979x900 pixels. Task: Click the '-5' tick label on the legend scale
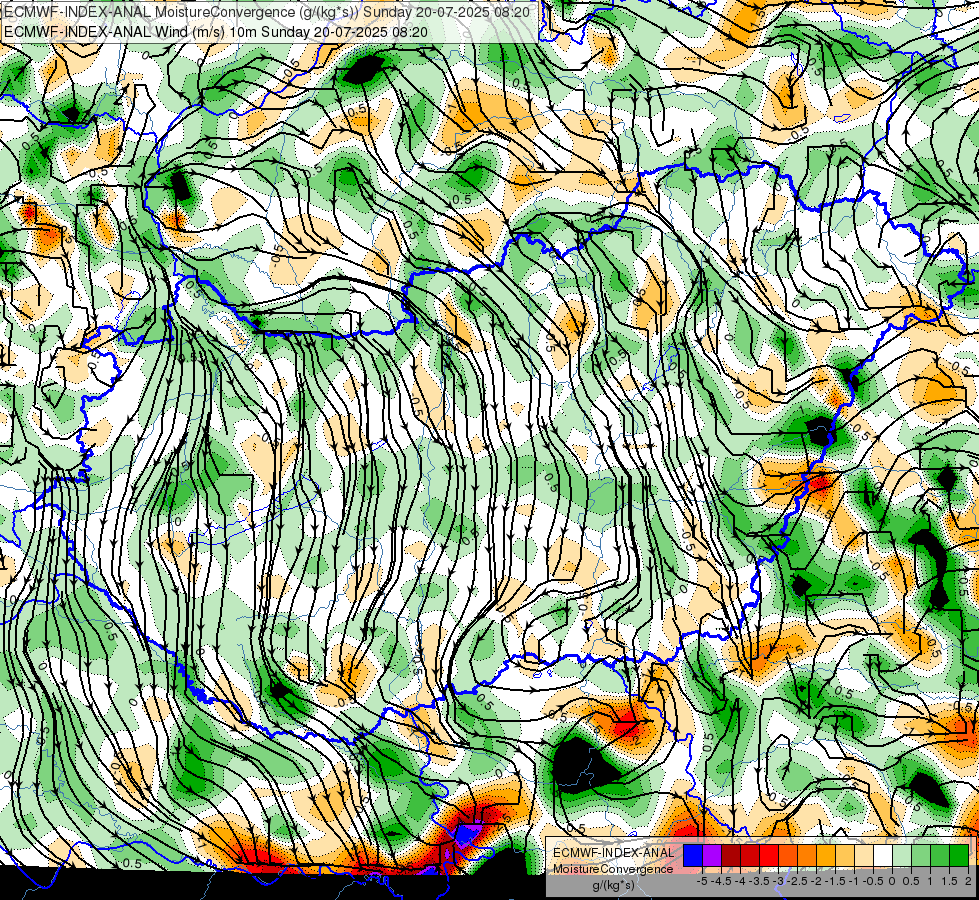[x=702, y=881]
